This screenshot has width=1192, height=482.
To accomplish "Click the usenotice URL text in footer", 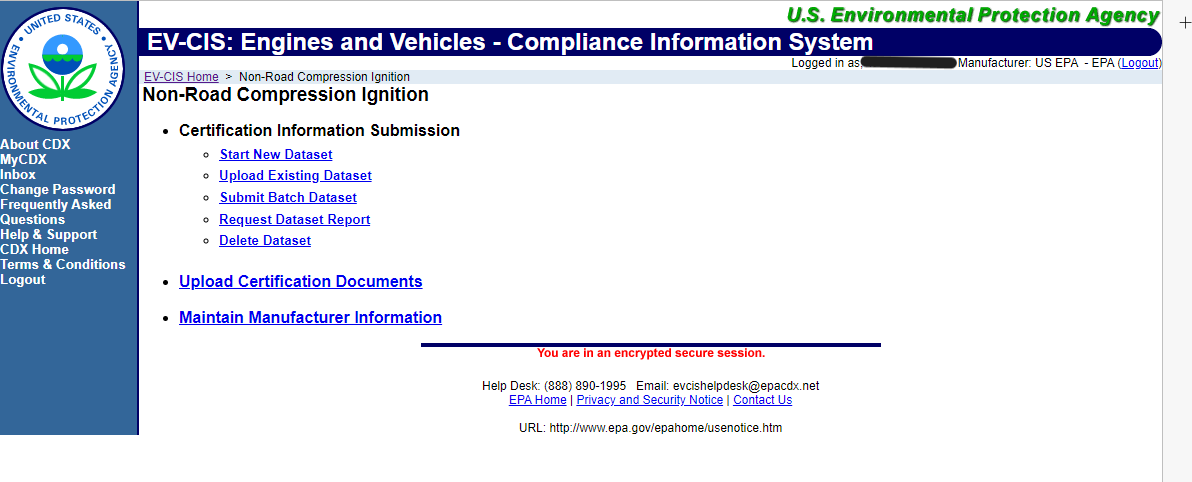I will coord(666,428).
